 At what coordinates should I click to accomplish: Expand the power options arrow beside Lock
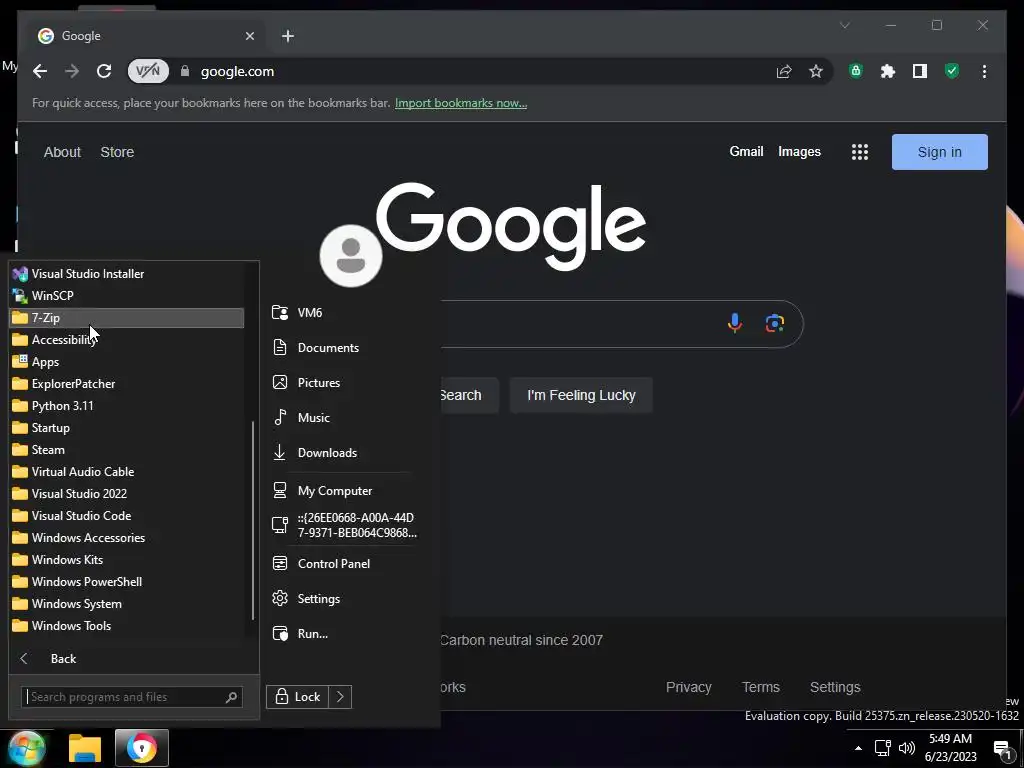(340, 697)
